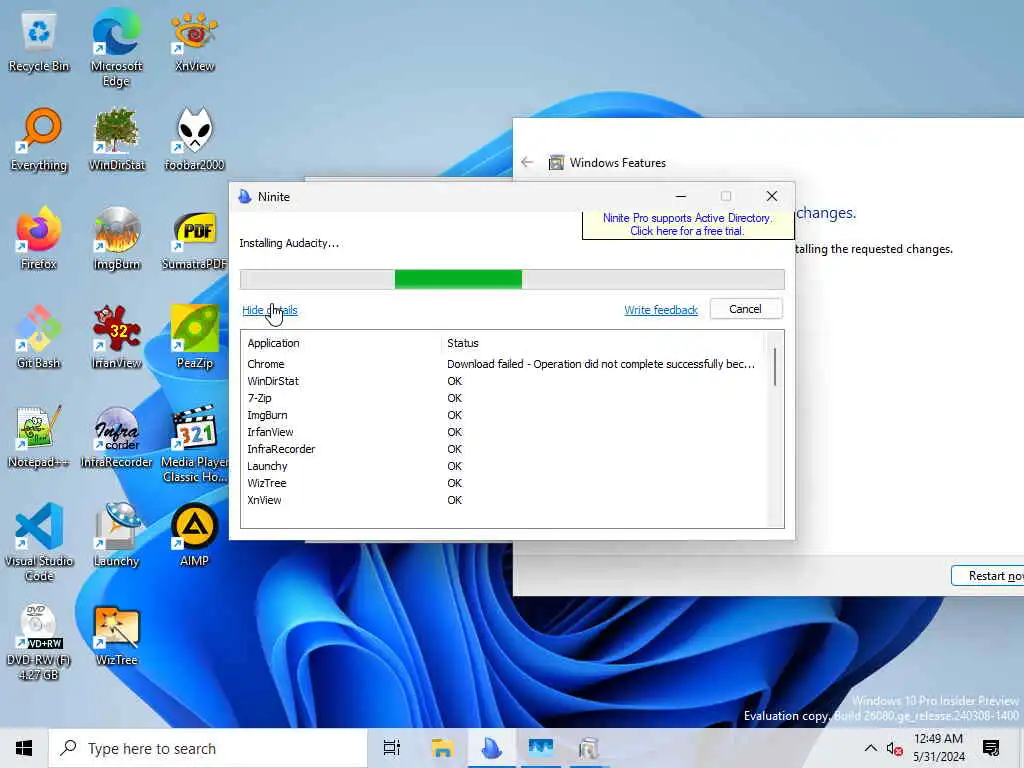
Task: Select the XnView desktop shortcut
Action: pos(194,43)
